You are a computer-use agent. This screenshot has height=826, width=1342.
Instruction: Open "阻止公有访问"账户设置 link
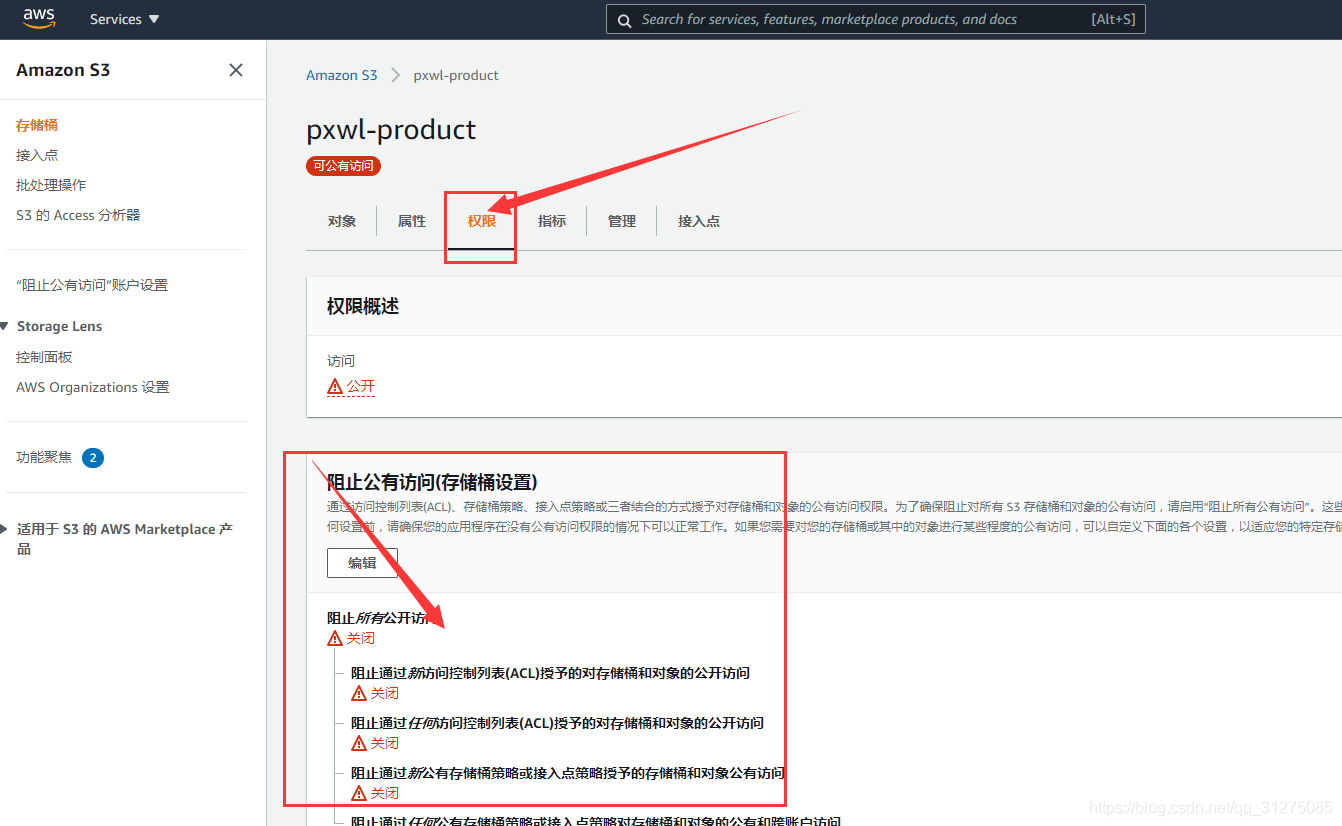pyautogui.click(x=92, y=285)
